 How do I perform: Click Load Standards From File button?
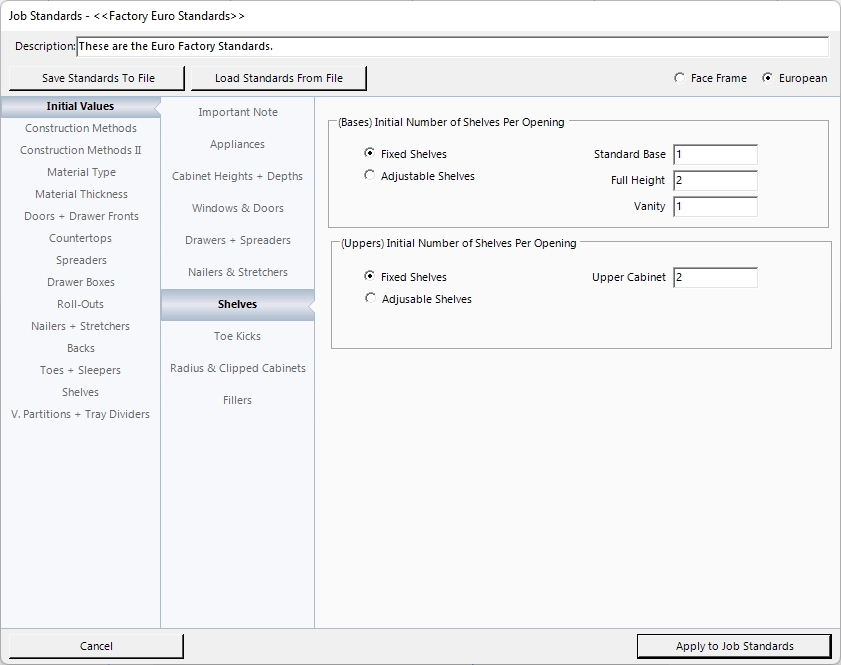coord(278,78)
